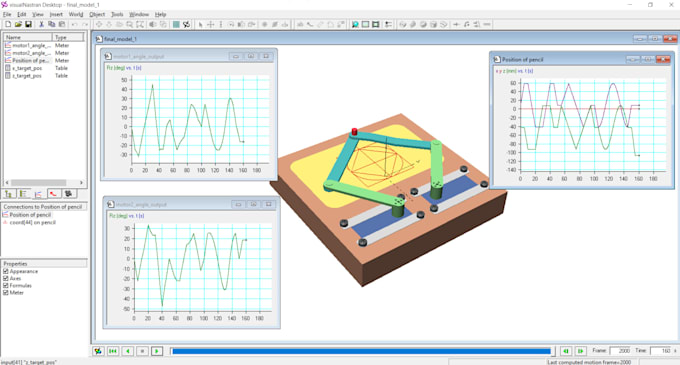Uncheck the Meter property checkbox
Screen dimensions: 680x365
pos(6,293)
